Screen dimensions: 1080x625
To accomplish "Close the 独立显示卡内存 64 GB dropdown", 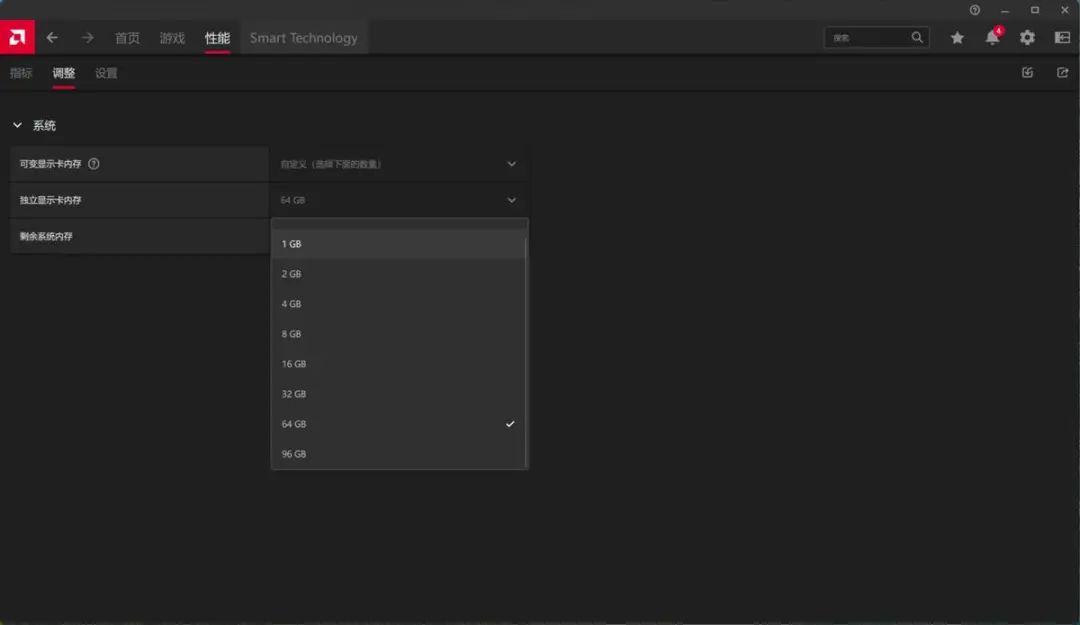I will click(399, 200).
